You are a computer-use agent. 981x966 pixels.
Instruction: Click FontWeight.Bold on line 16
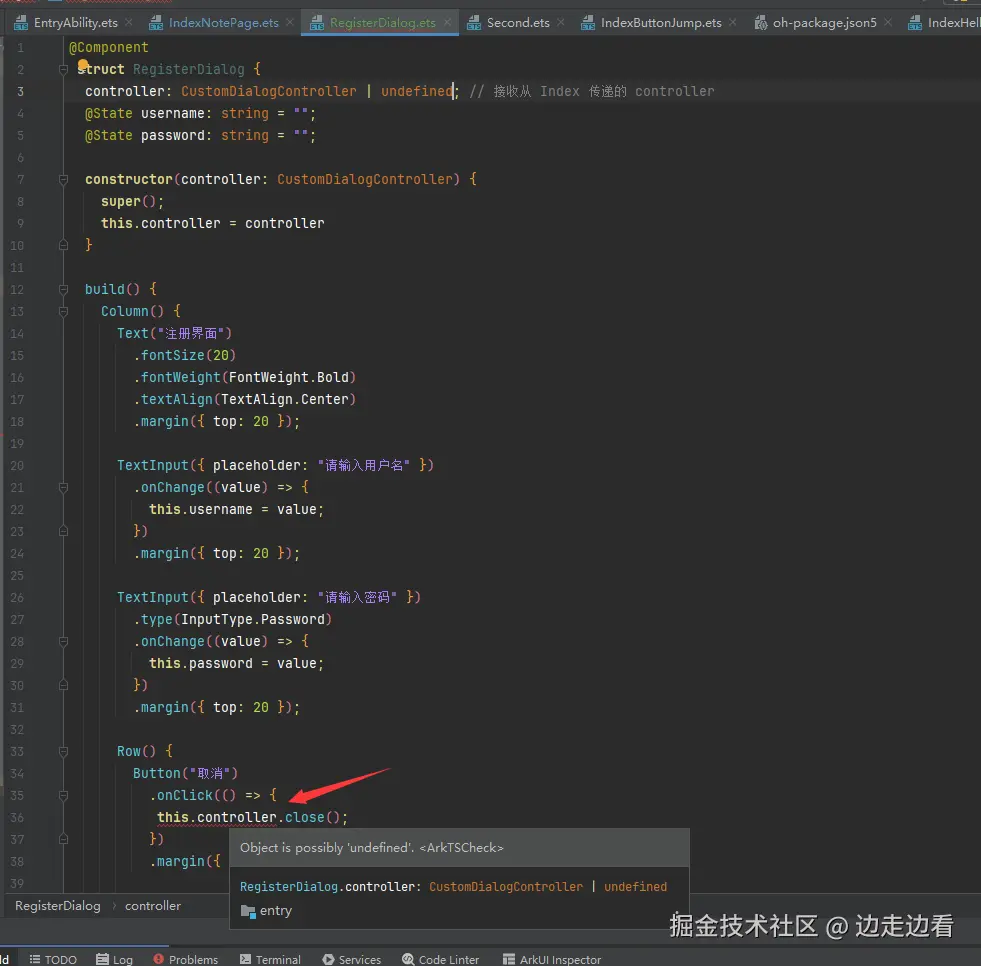pos(289,377)
